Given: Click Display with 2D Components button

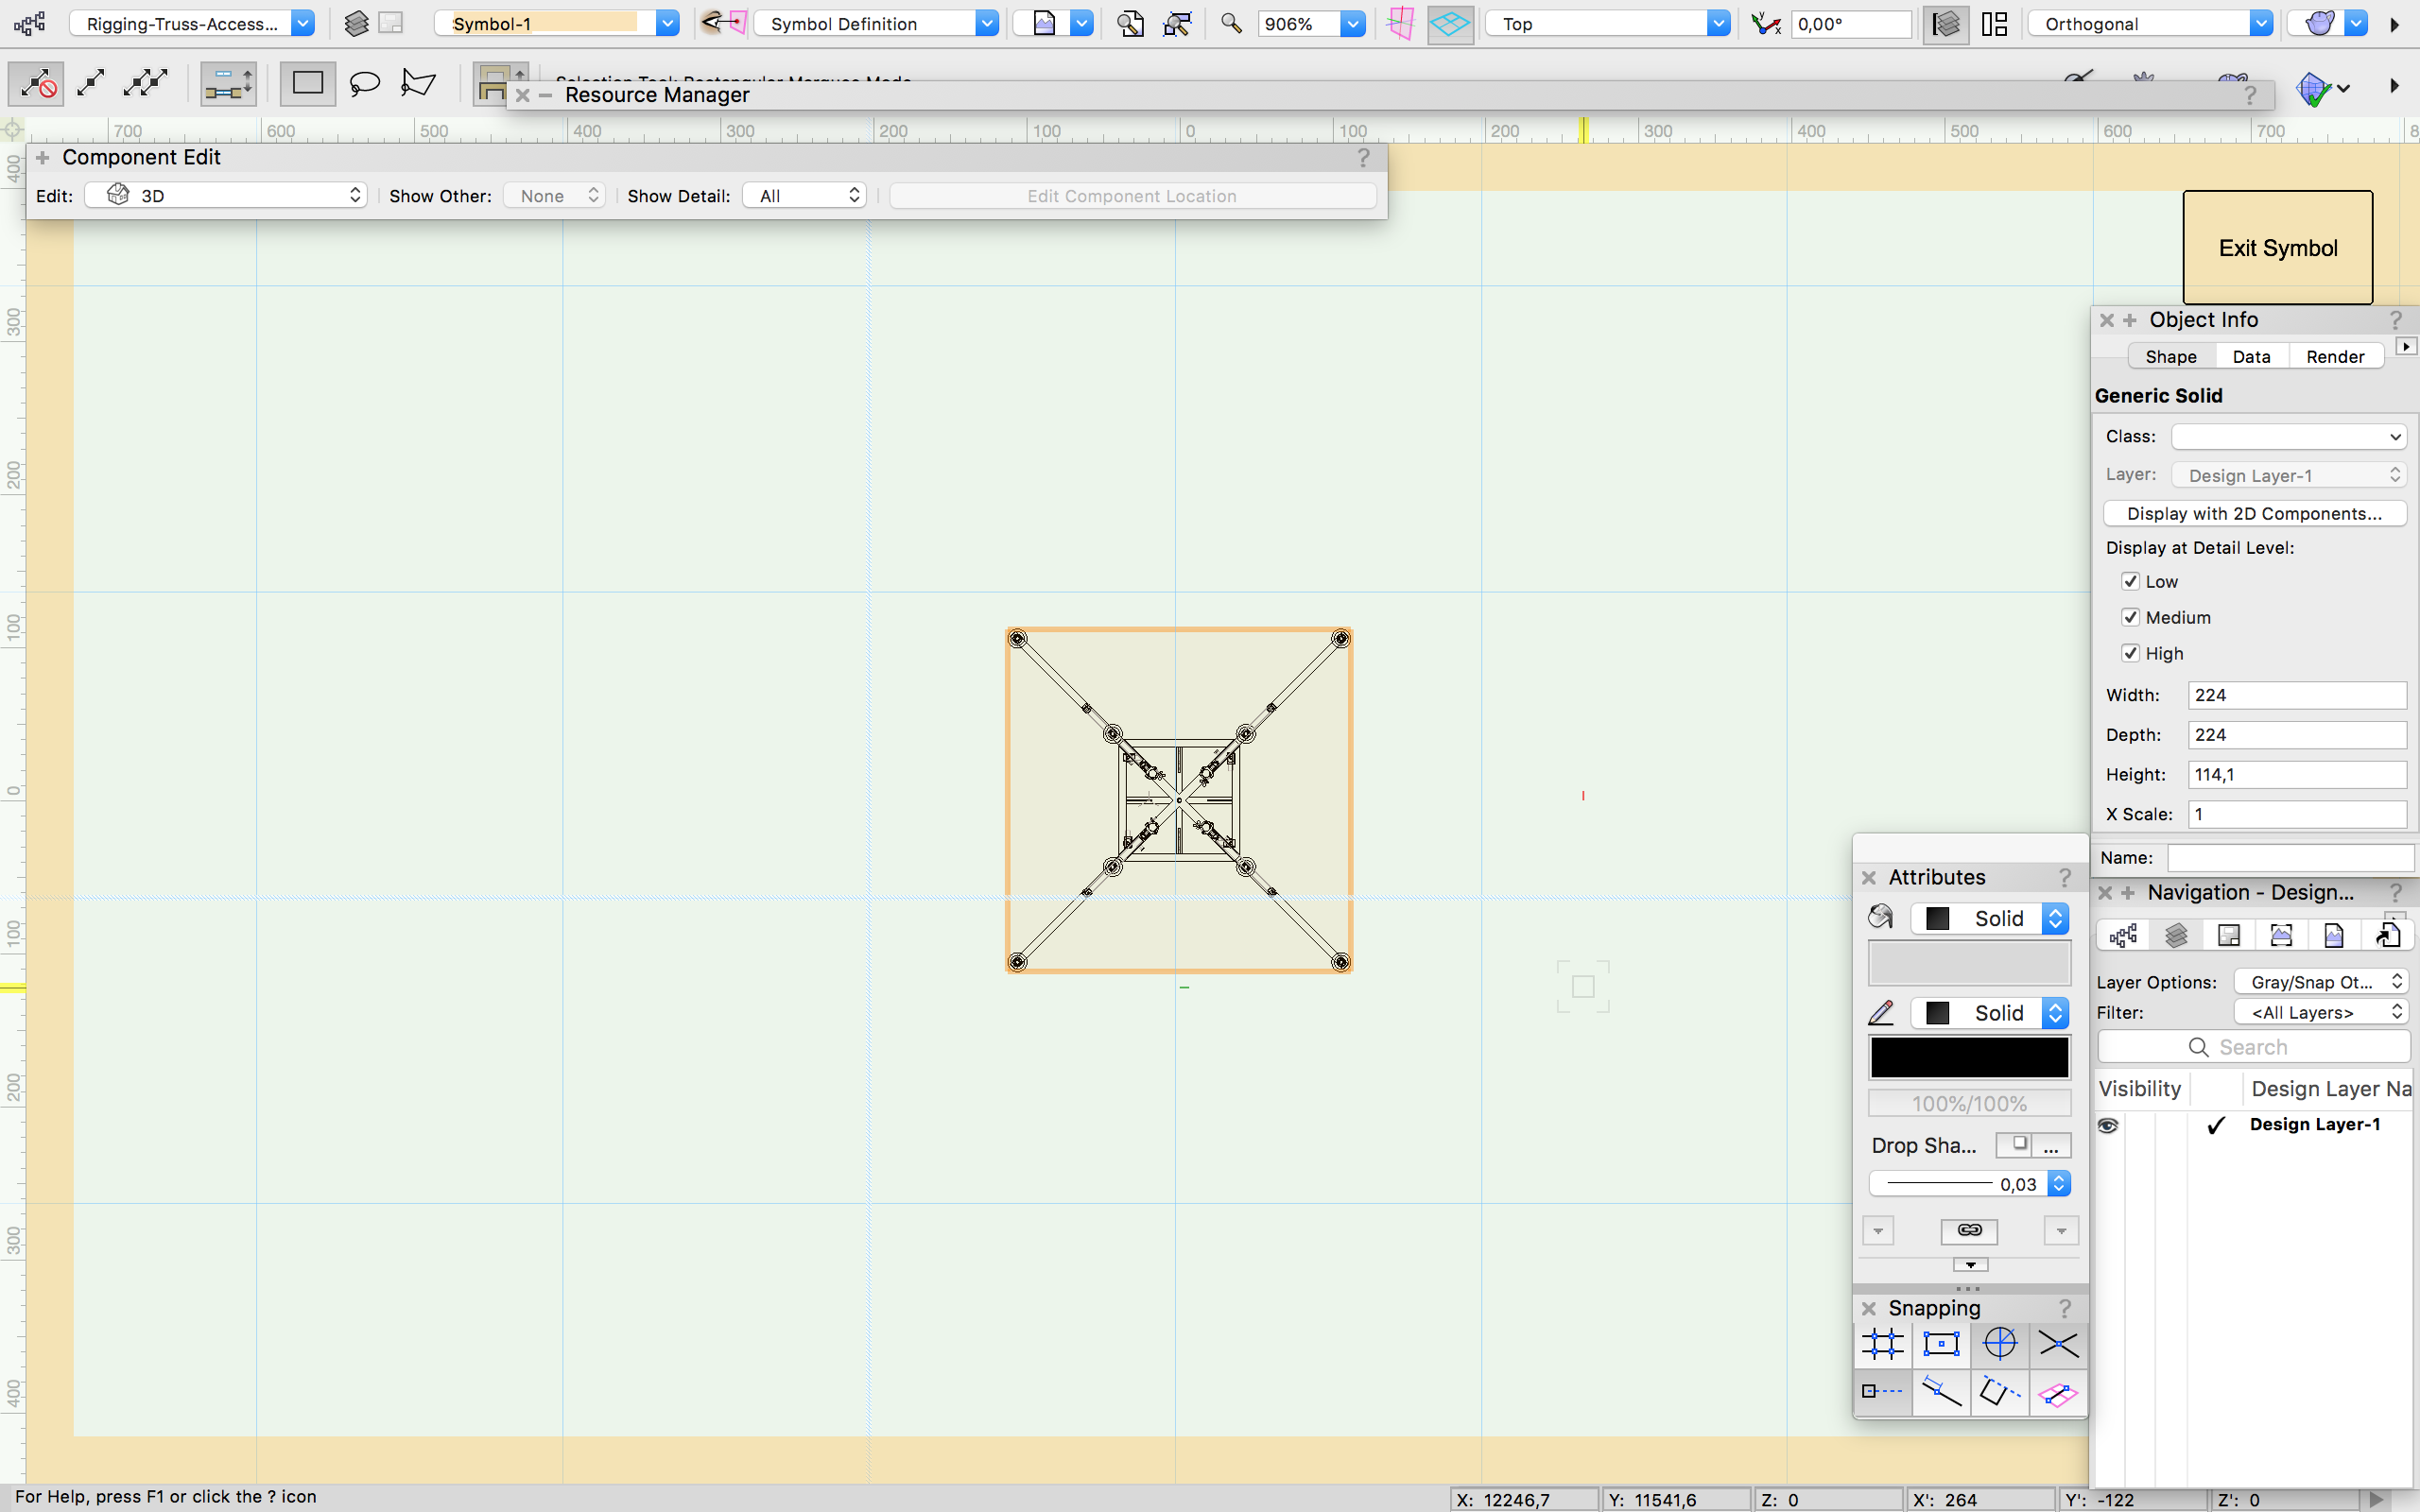Looking at the screenshot, I should tap(2254, 514).
